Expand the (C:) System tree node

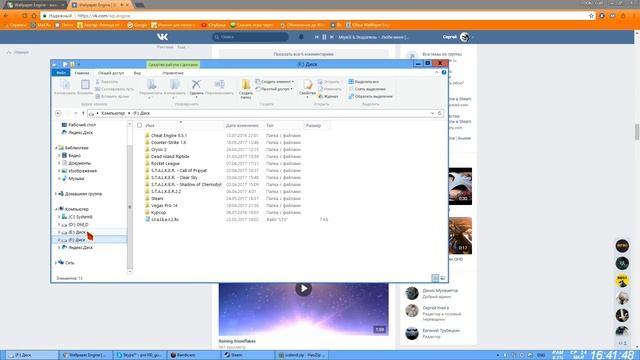[x=59, y=217]
